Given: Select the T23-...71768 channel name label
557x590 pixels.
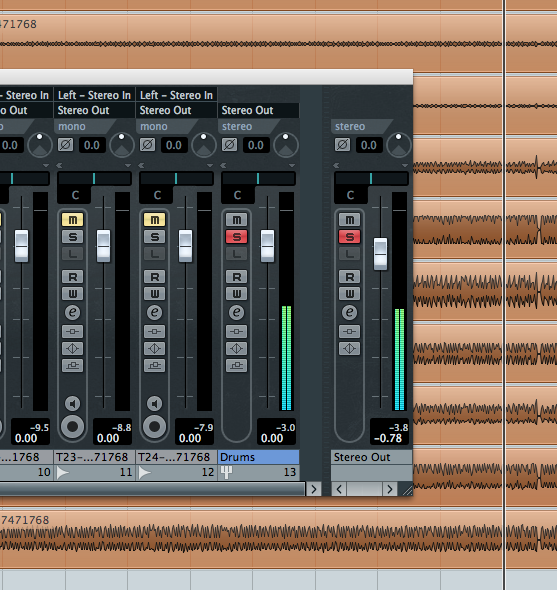Looking at the screenshot, I should tap(94, 457).
